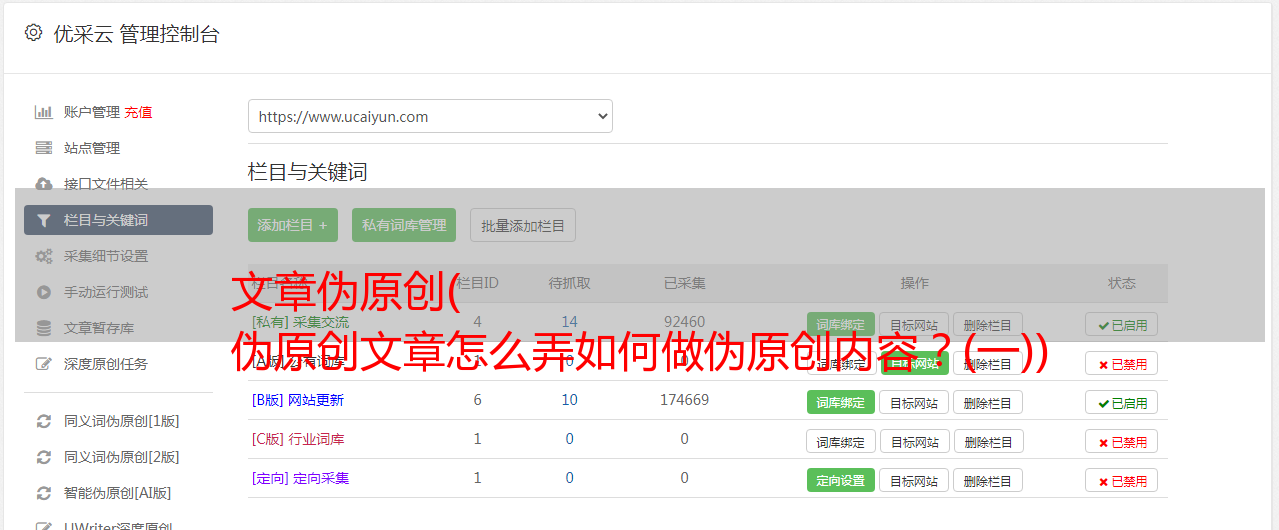Click 删除栏目 in the 网站更新 row

point(988,402)
